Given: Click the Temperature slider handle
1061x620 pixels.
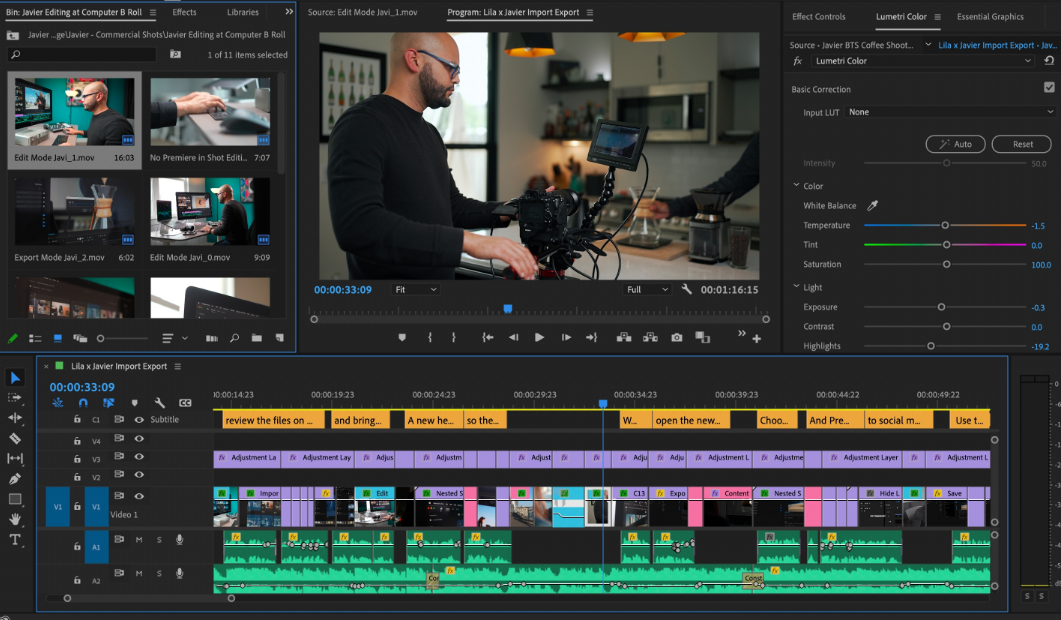Looking at the screenshot, I should pos(945,226).
